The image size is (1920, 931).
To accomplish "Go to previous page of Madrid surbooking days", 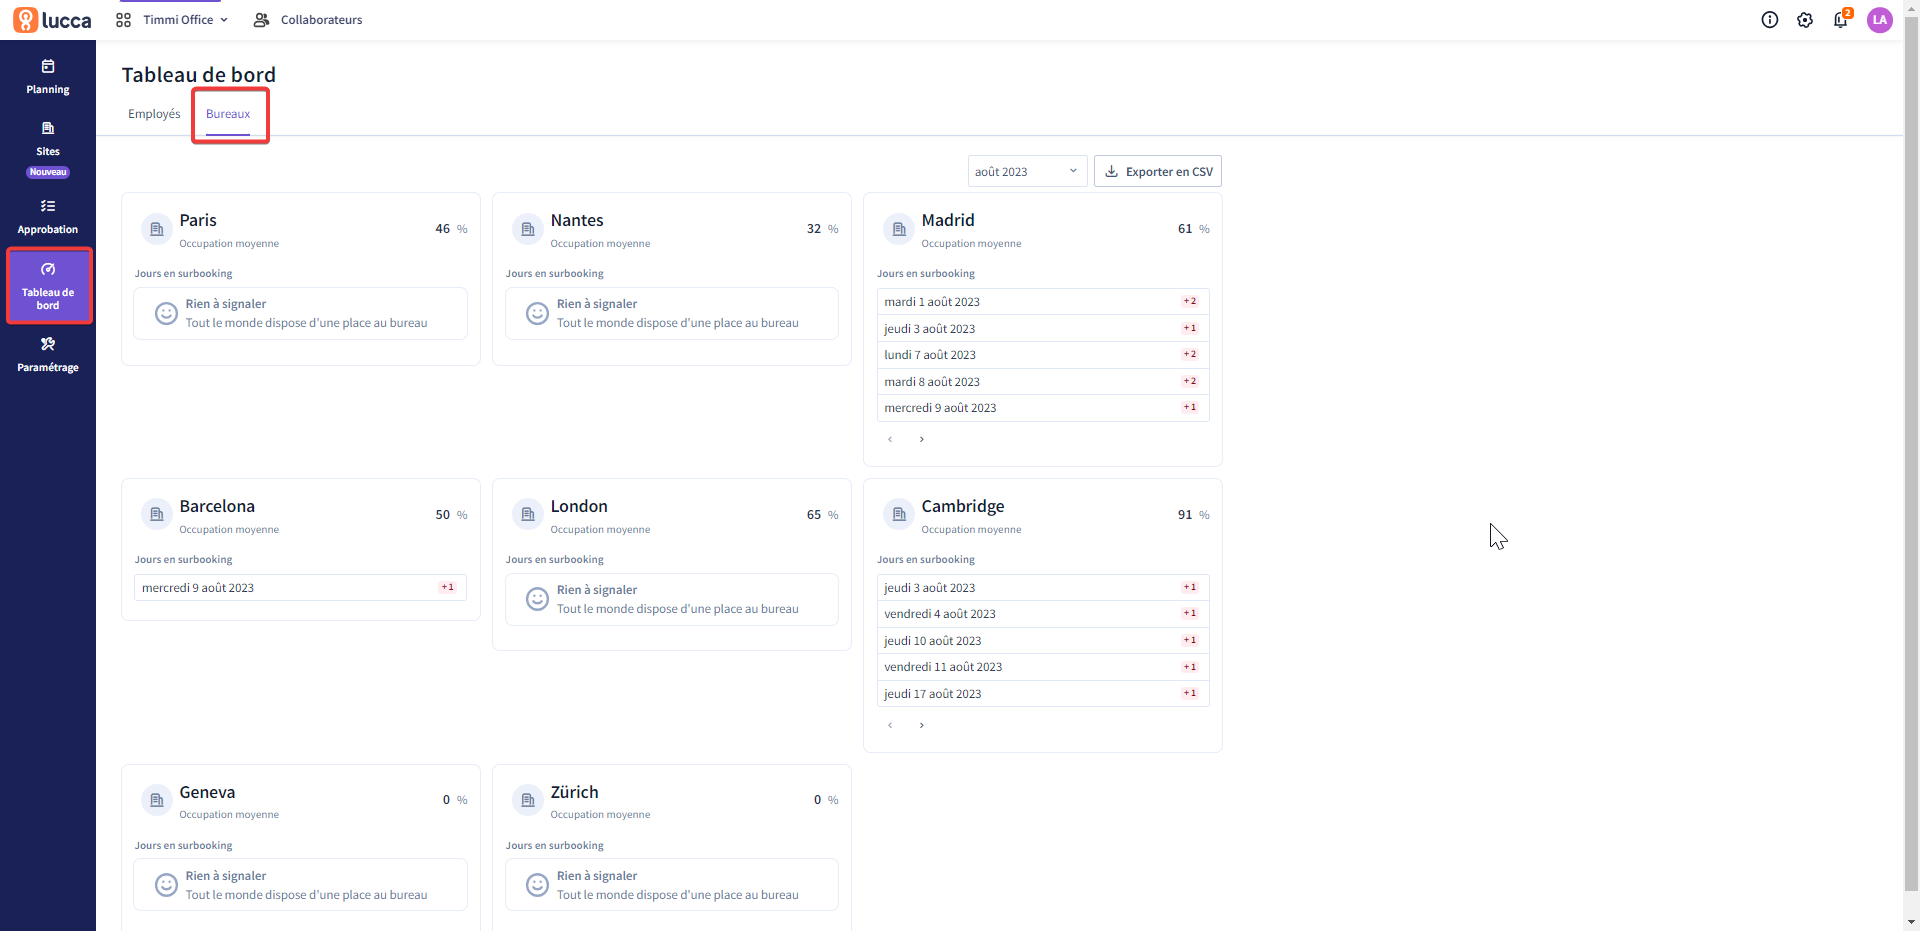I will point(890,439).
